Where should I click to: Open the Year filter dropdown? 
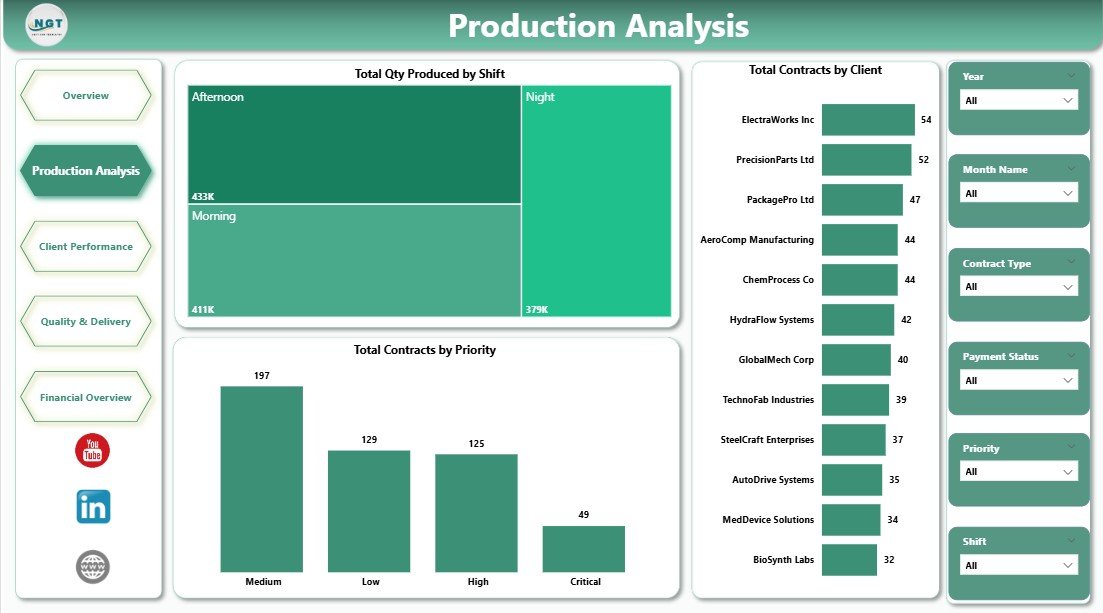click(x=1018, y=100)
